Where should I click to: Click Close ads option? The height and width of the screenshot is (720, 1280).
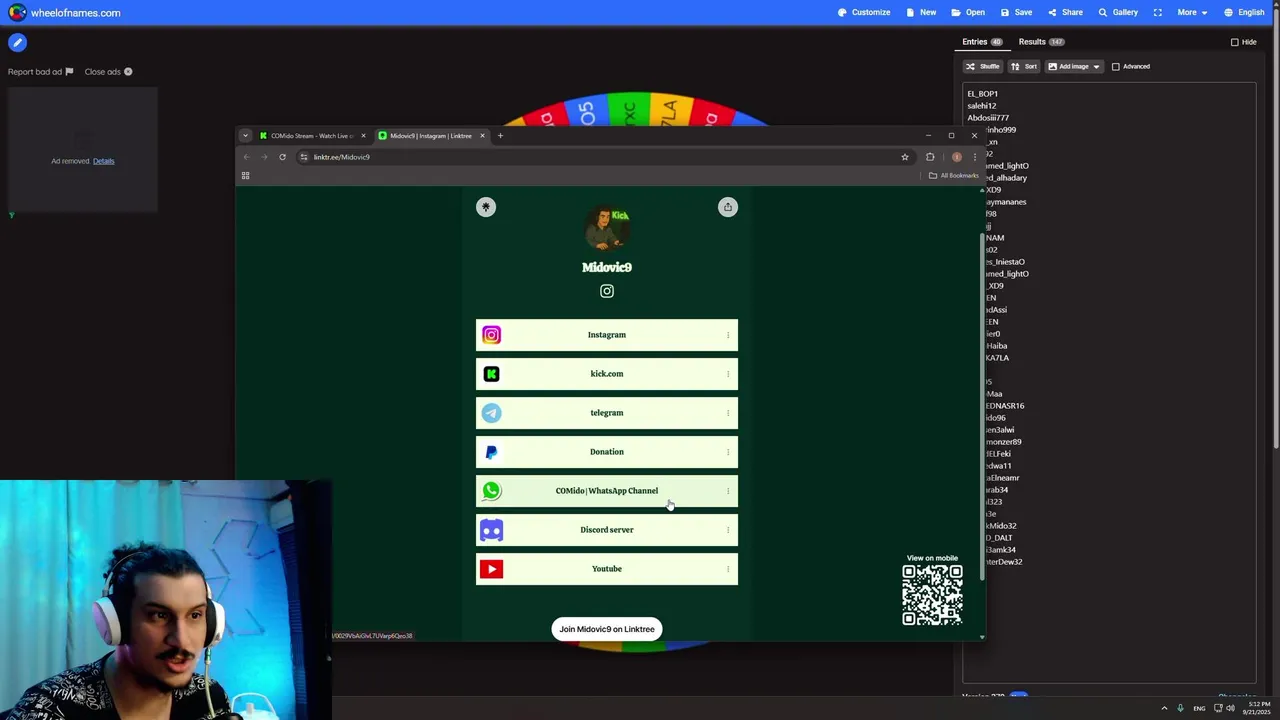[108, 72]
